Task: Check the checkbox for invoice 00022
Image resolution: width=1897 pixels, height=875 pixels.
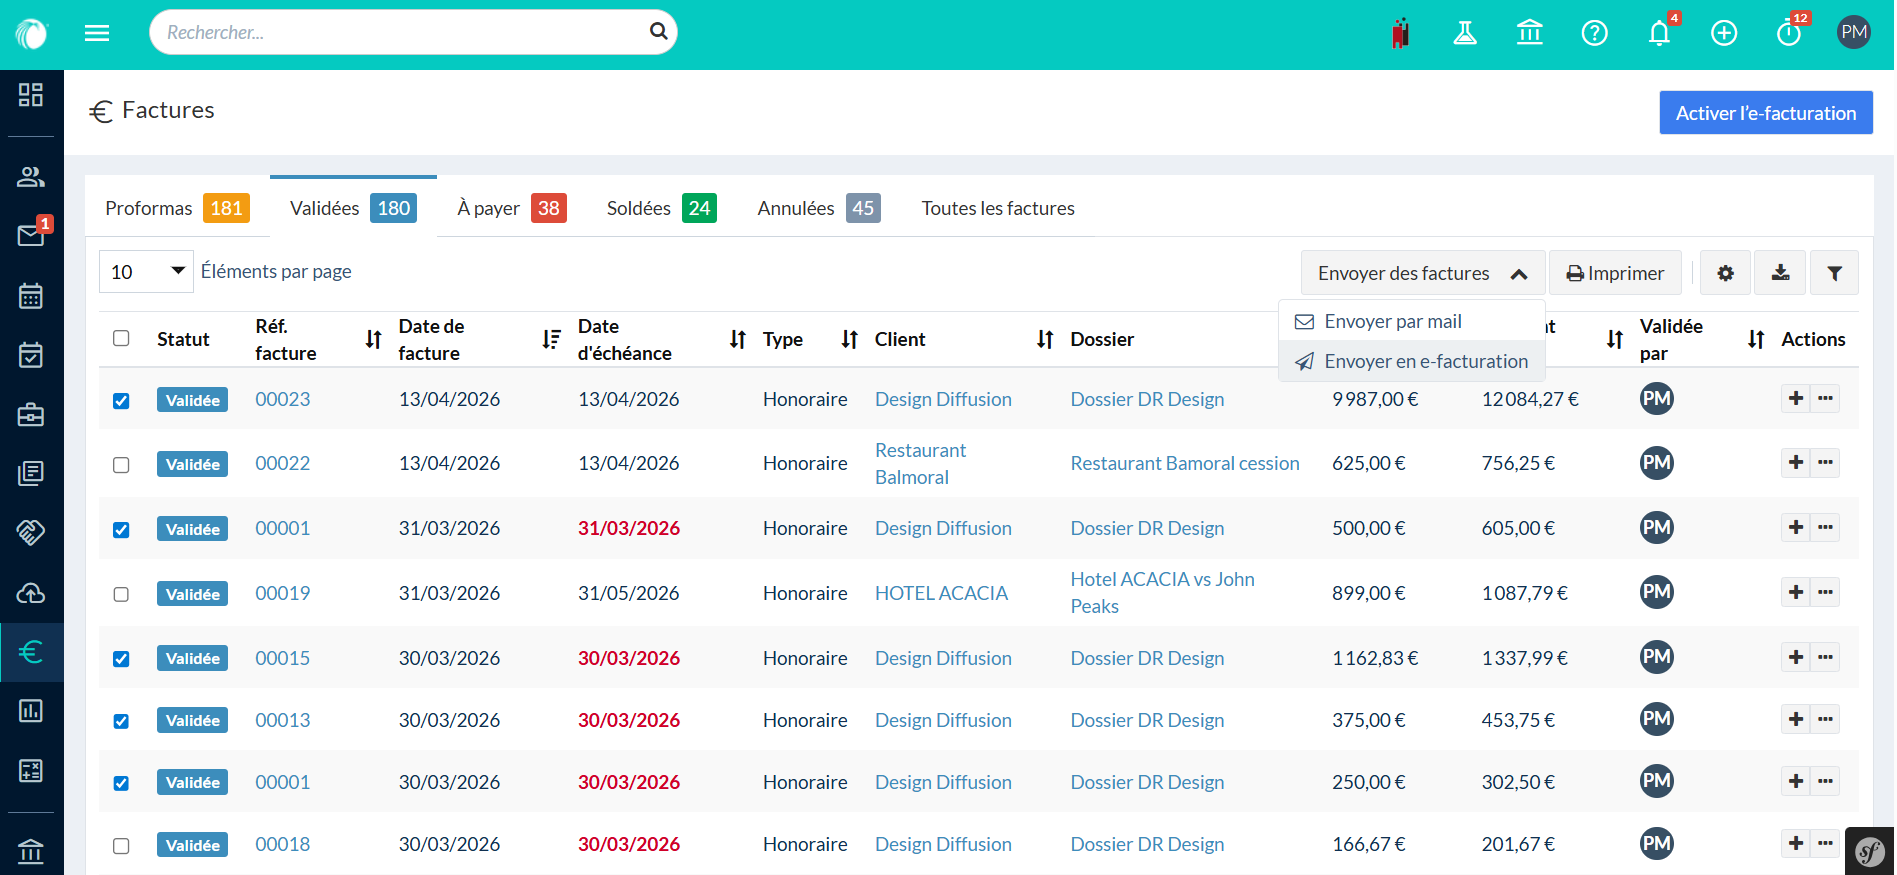Action: pos(121,465)
